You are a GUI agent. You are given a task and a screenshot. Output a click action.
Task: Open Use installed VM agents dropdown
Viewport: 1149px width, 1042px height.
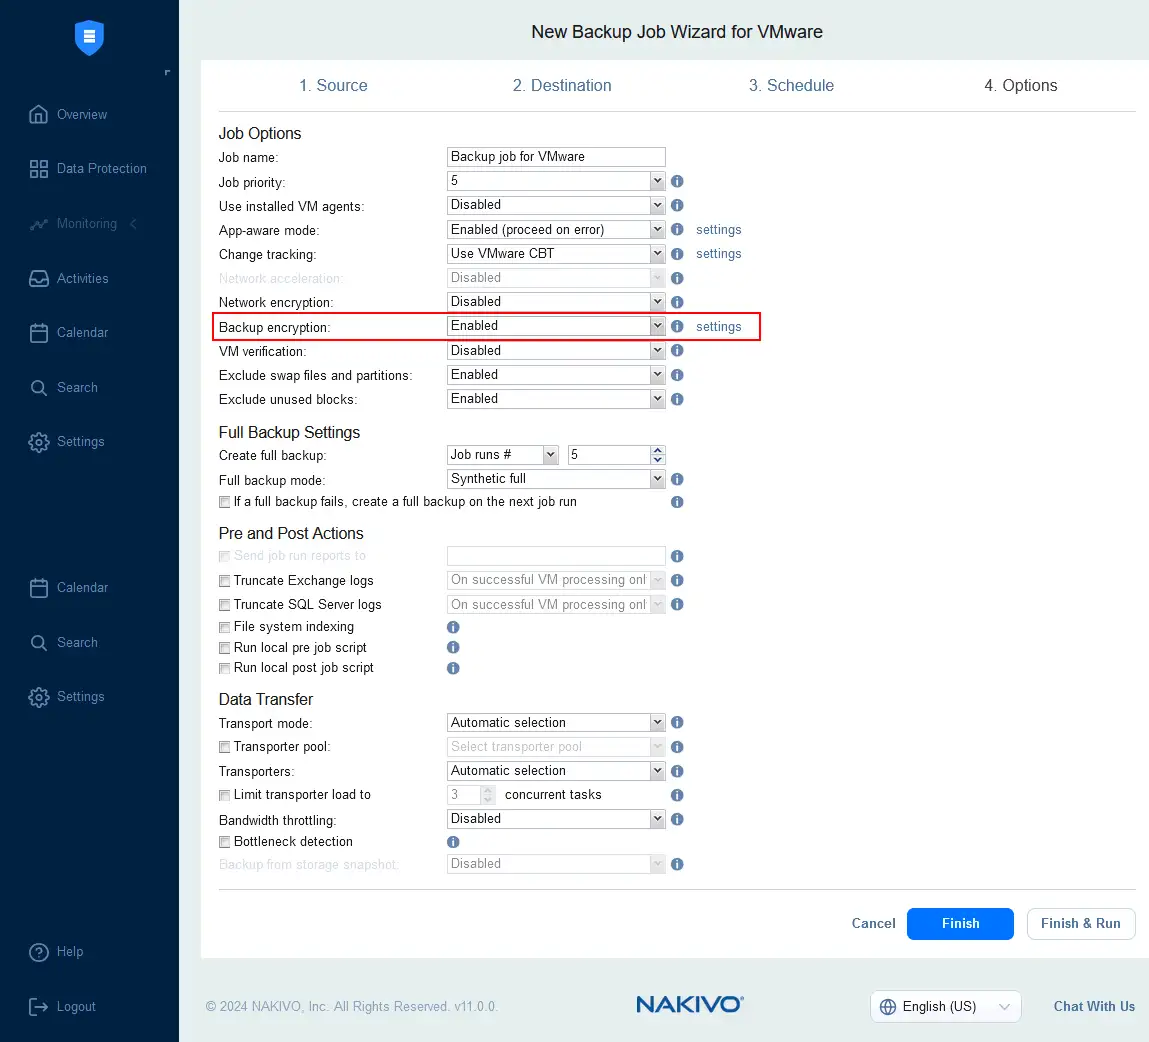click(556, 204)
